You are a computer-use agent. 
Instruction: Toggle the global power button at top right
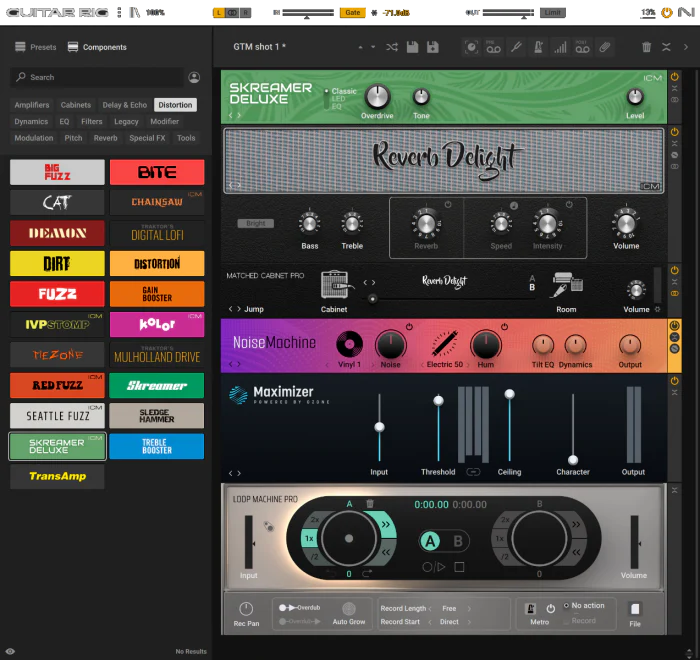pyautogui.click(x=667, y=13)
